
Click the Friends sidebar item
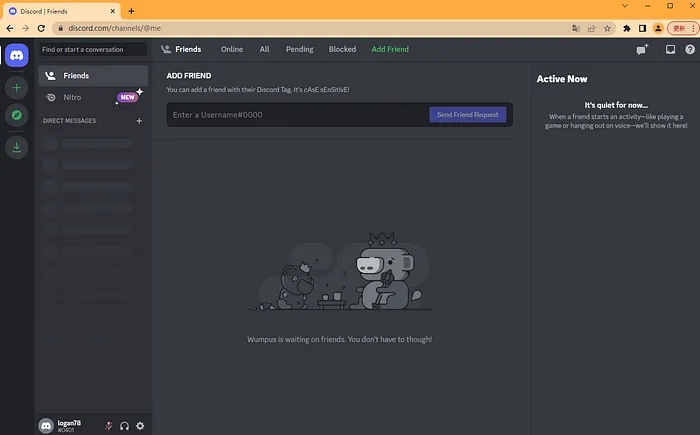click(93, 76)
